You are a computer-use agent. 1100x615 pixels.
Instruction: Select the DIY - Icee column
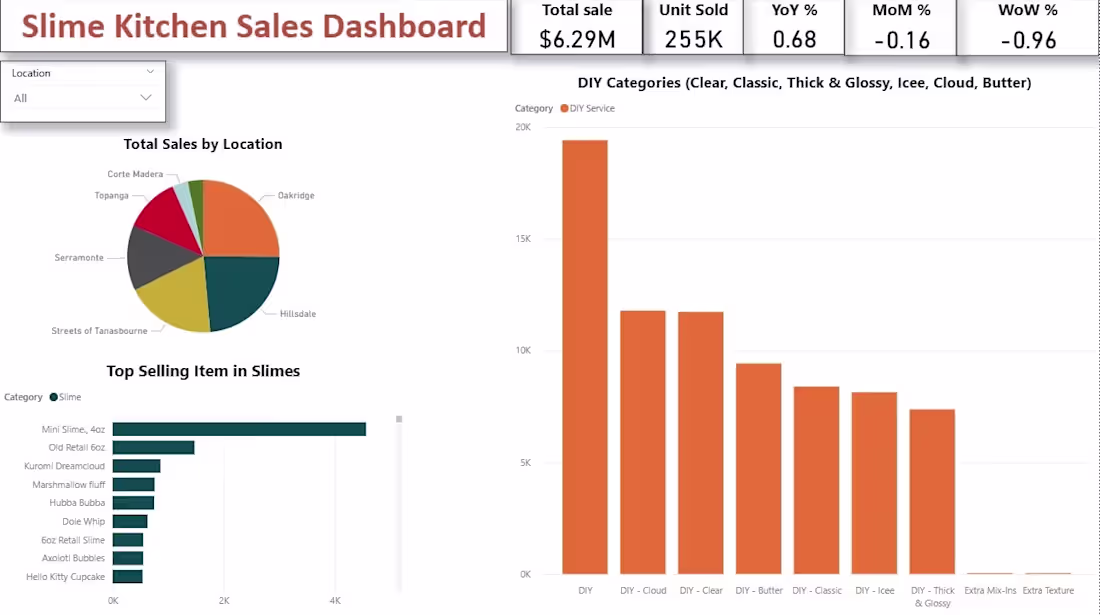[874, 483]
